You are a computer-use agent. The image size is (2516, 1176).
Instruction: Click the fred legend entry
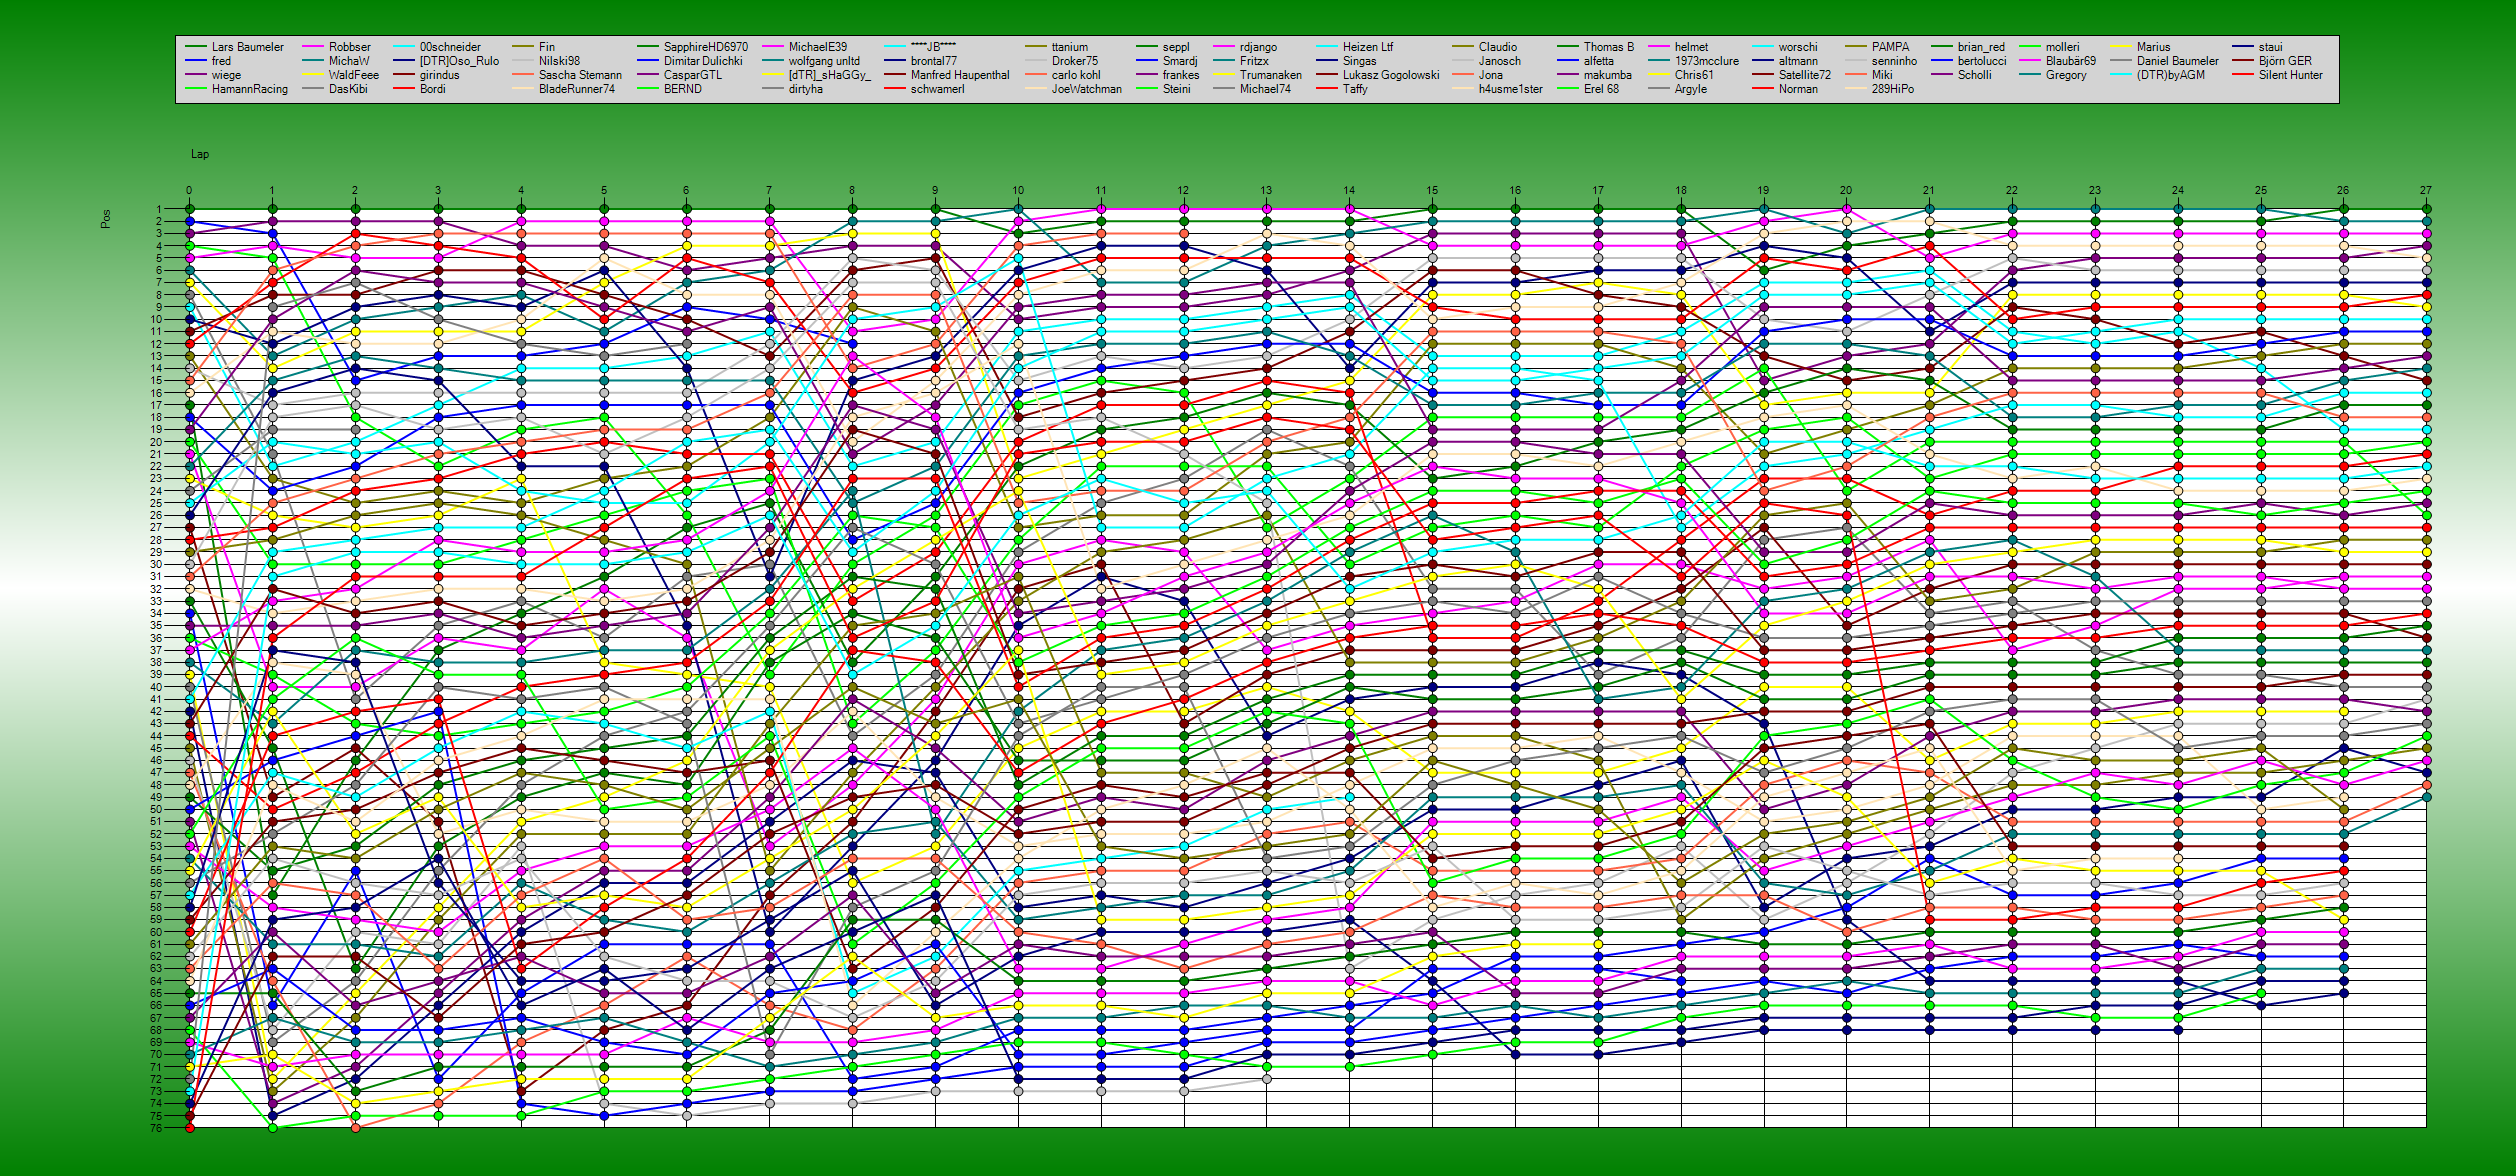pos(221,61)
